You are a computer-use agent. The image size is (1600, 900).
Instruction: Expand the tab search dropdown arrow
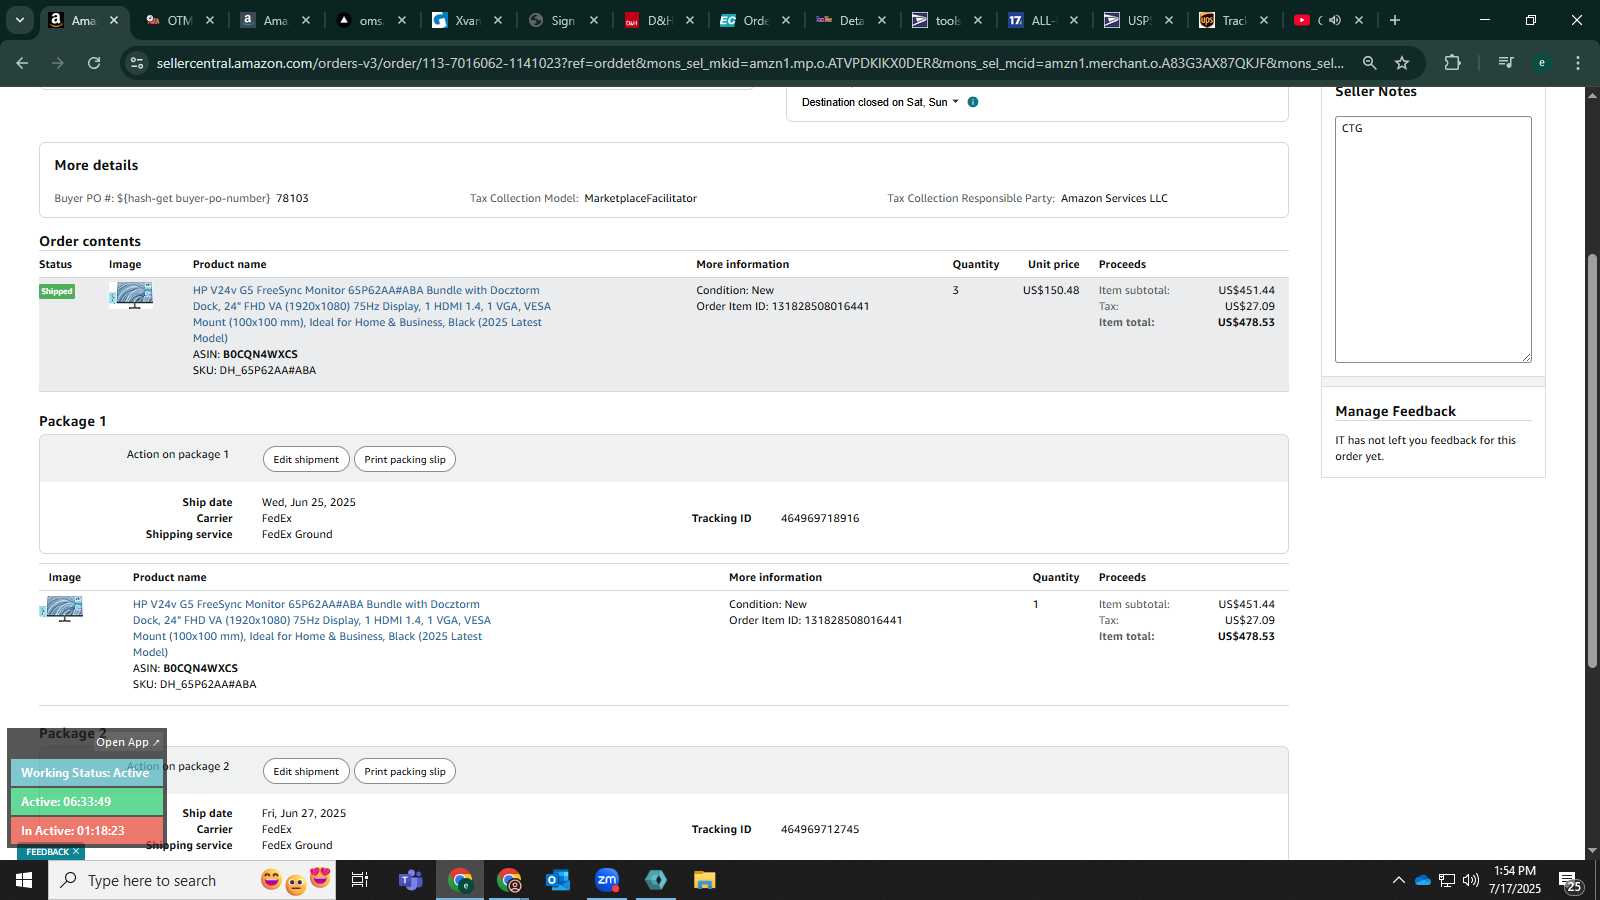(x=19, y=20)
